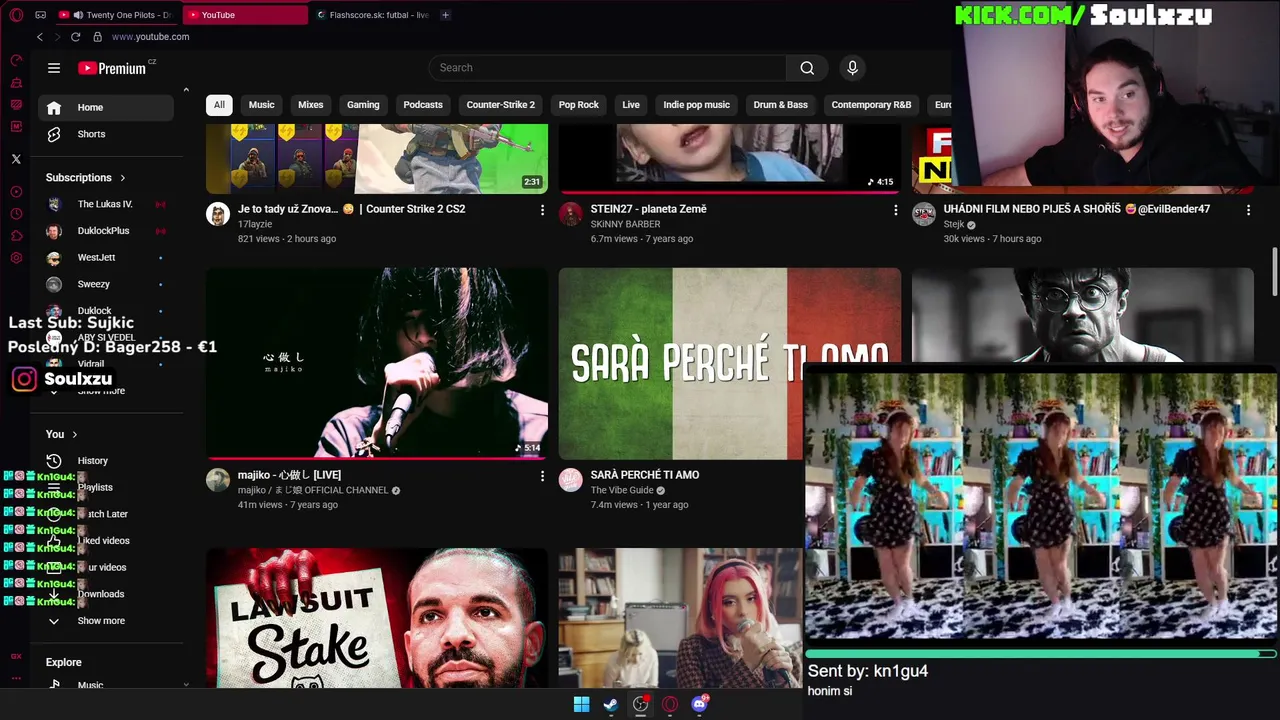
Task: Open DuklockPlus subscription channel
Action: click(x=105, y=231)
